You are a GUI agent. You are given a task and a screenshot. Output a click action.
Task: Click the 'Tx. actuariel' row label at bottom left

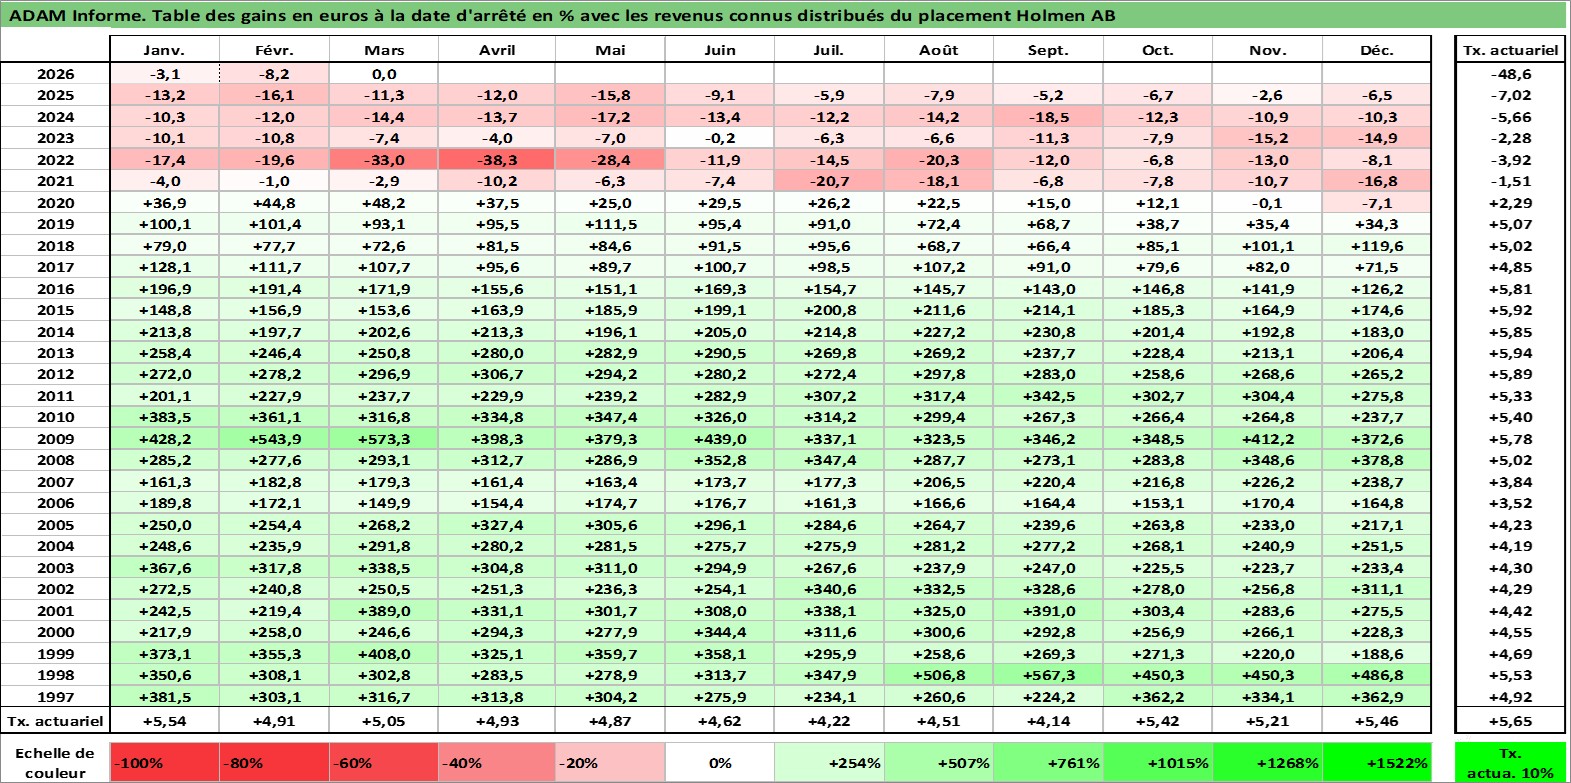tap(55, 721)
